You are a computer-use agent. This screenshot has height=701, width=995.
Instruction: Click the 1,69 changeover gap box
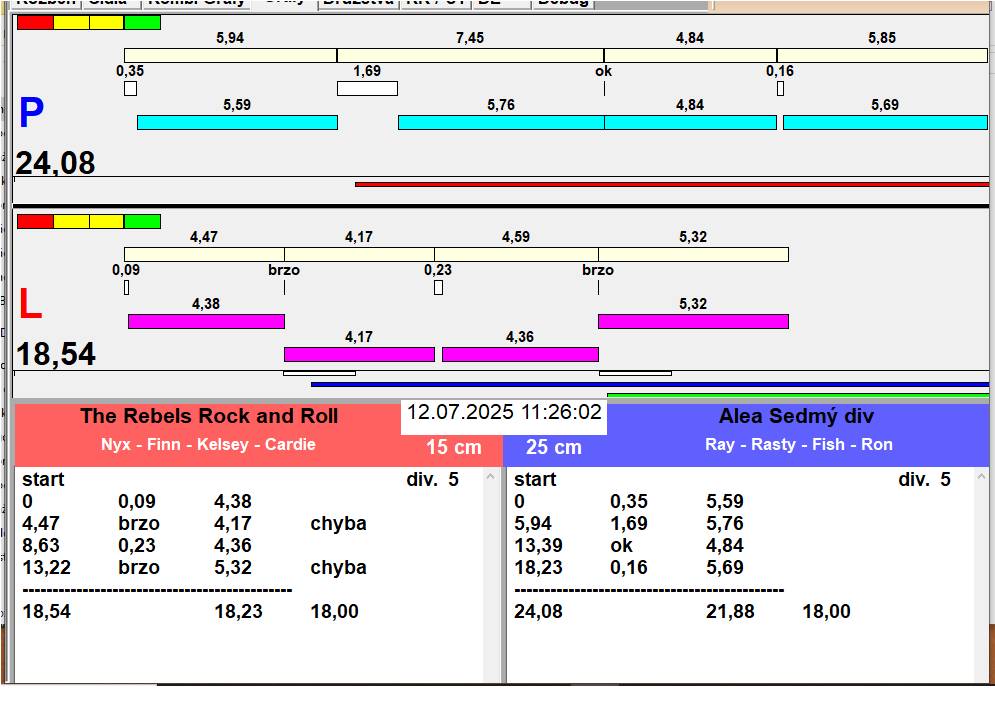[367, 89]
